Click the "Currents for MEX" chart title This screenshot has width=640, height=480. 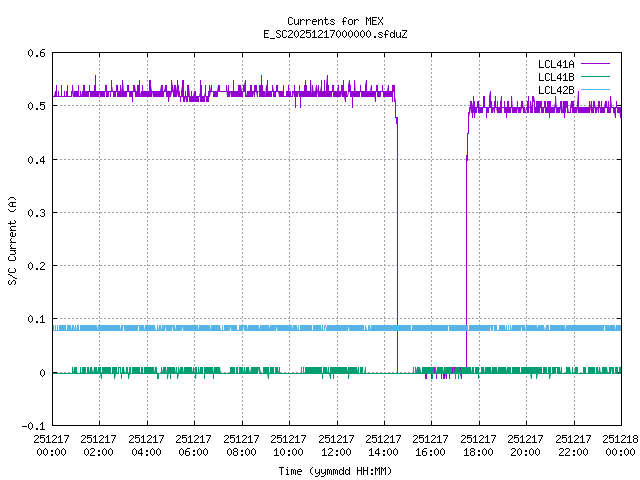334,21
